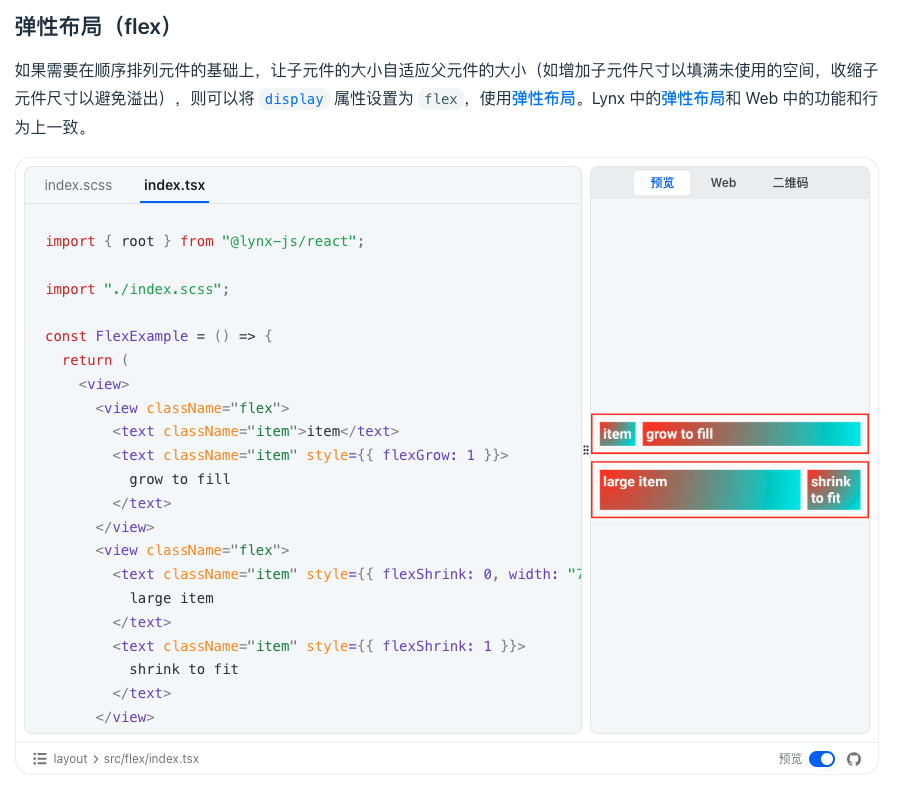The width and height of the screenshot is (905, 791).
Task: Click the './index.scss' import string
Action: pyautogui.click(x=163, y=289)
